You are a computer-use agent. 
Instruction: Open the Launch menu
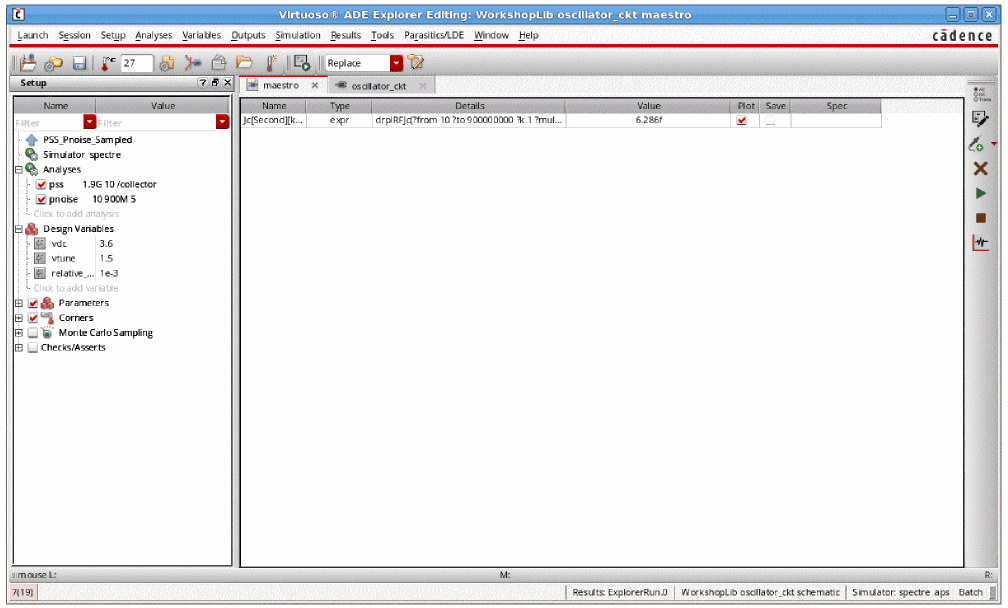33,35
